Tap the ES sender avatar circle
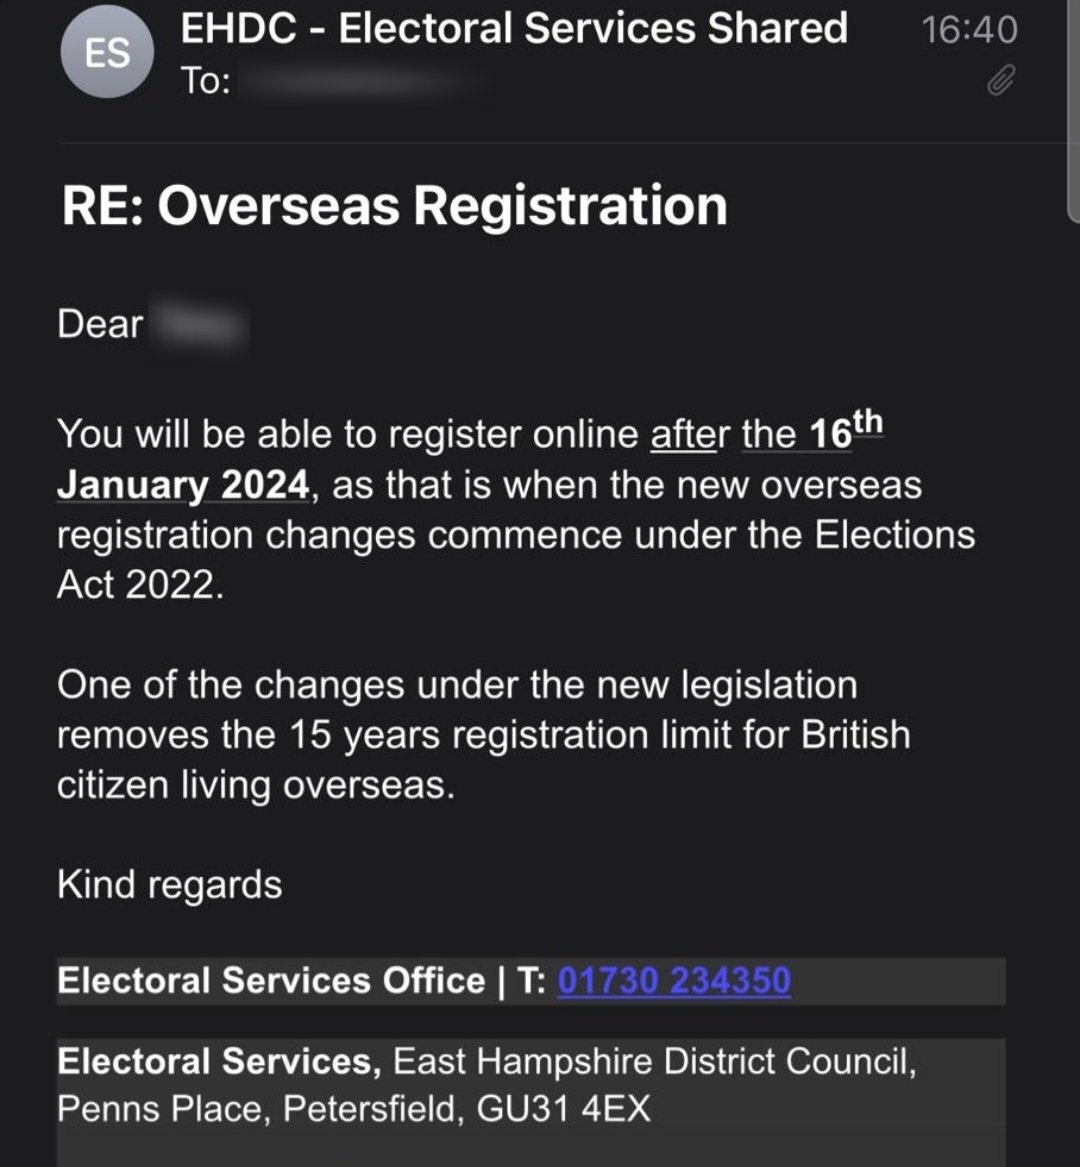1080x1167 pixels. [x=107, y=53]
